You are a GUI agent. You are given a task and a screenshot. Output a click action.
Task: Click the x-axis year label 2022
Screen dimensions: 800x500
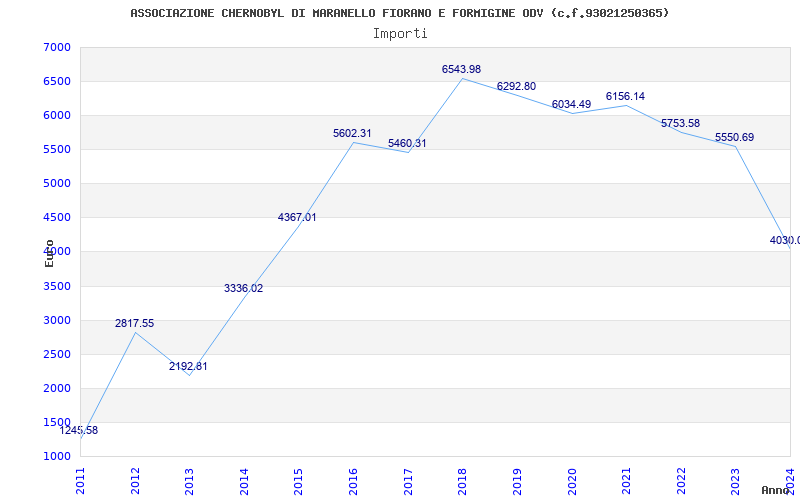[681, 481]
